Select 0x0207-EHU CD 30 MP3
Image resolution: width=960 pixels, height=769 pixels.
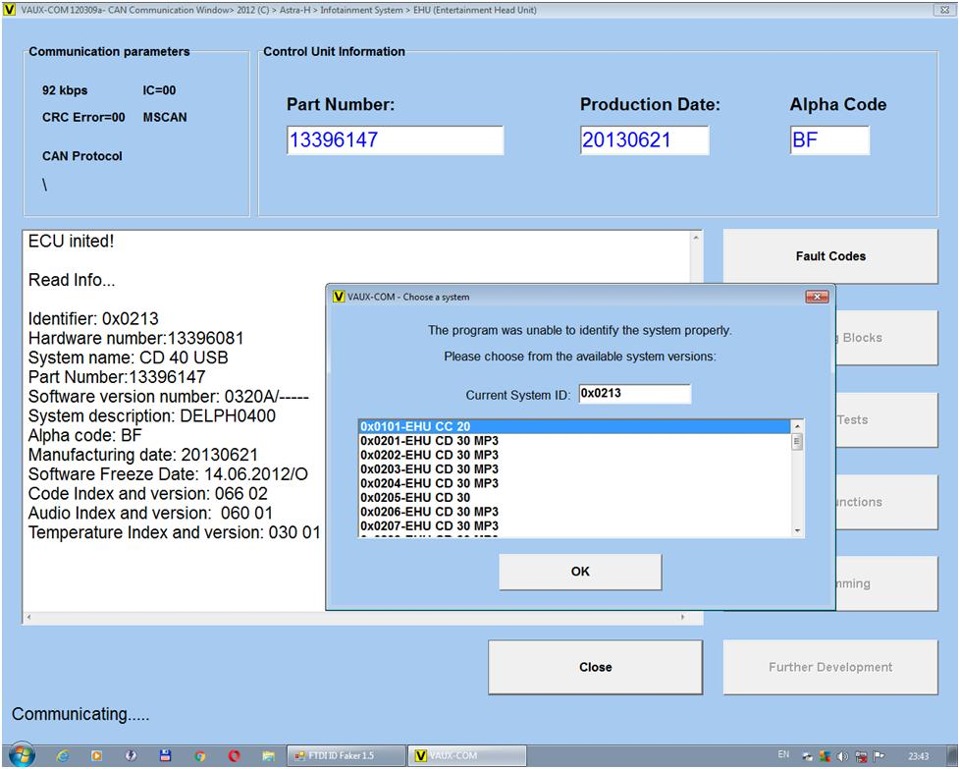point(574,525)
